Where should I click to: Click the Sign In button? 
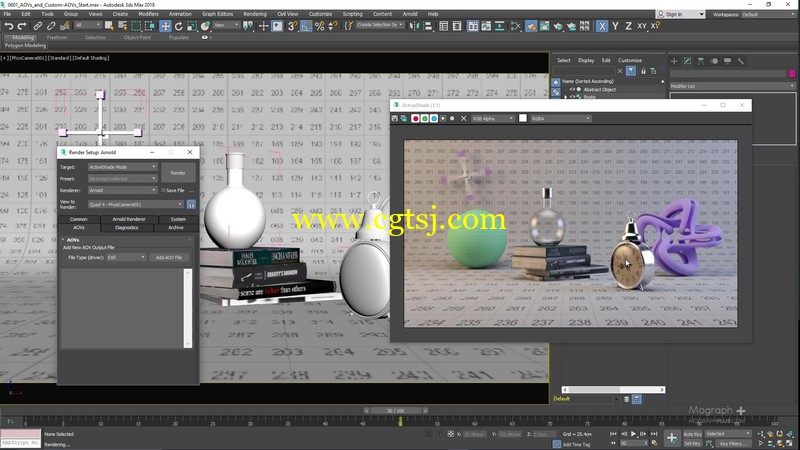coord(680,14)
